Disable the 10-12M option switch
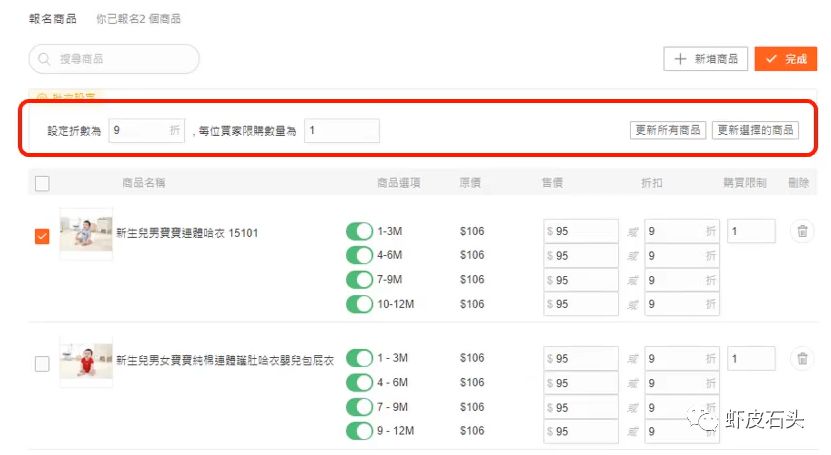Screen dimensions: 831x455 (359, 304)
